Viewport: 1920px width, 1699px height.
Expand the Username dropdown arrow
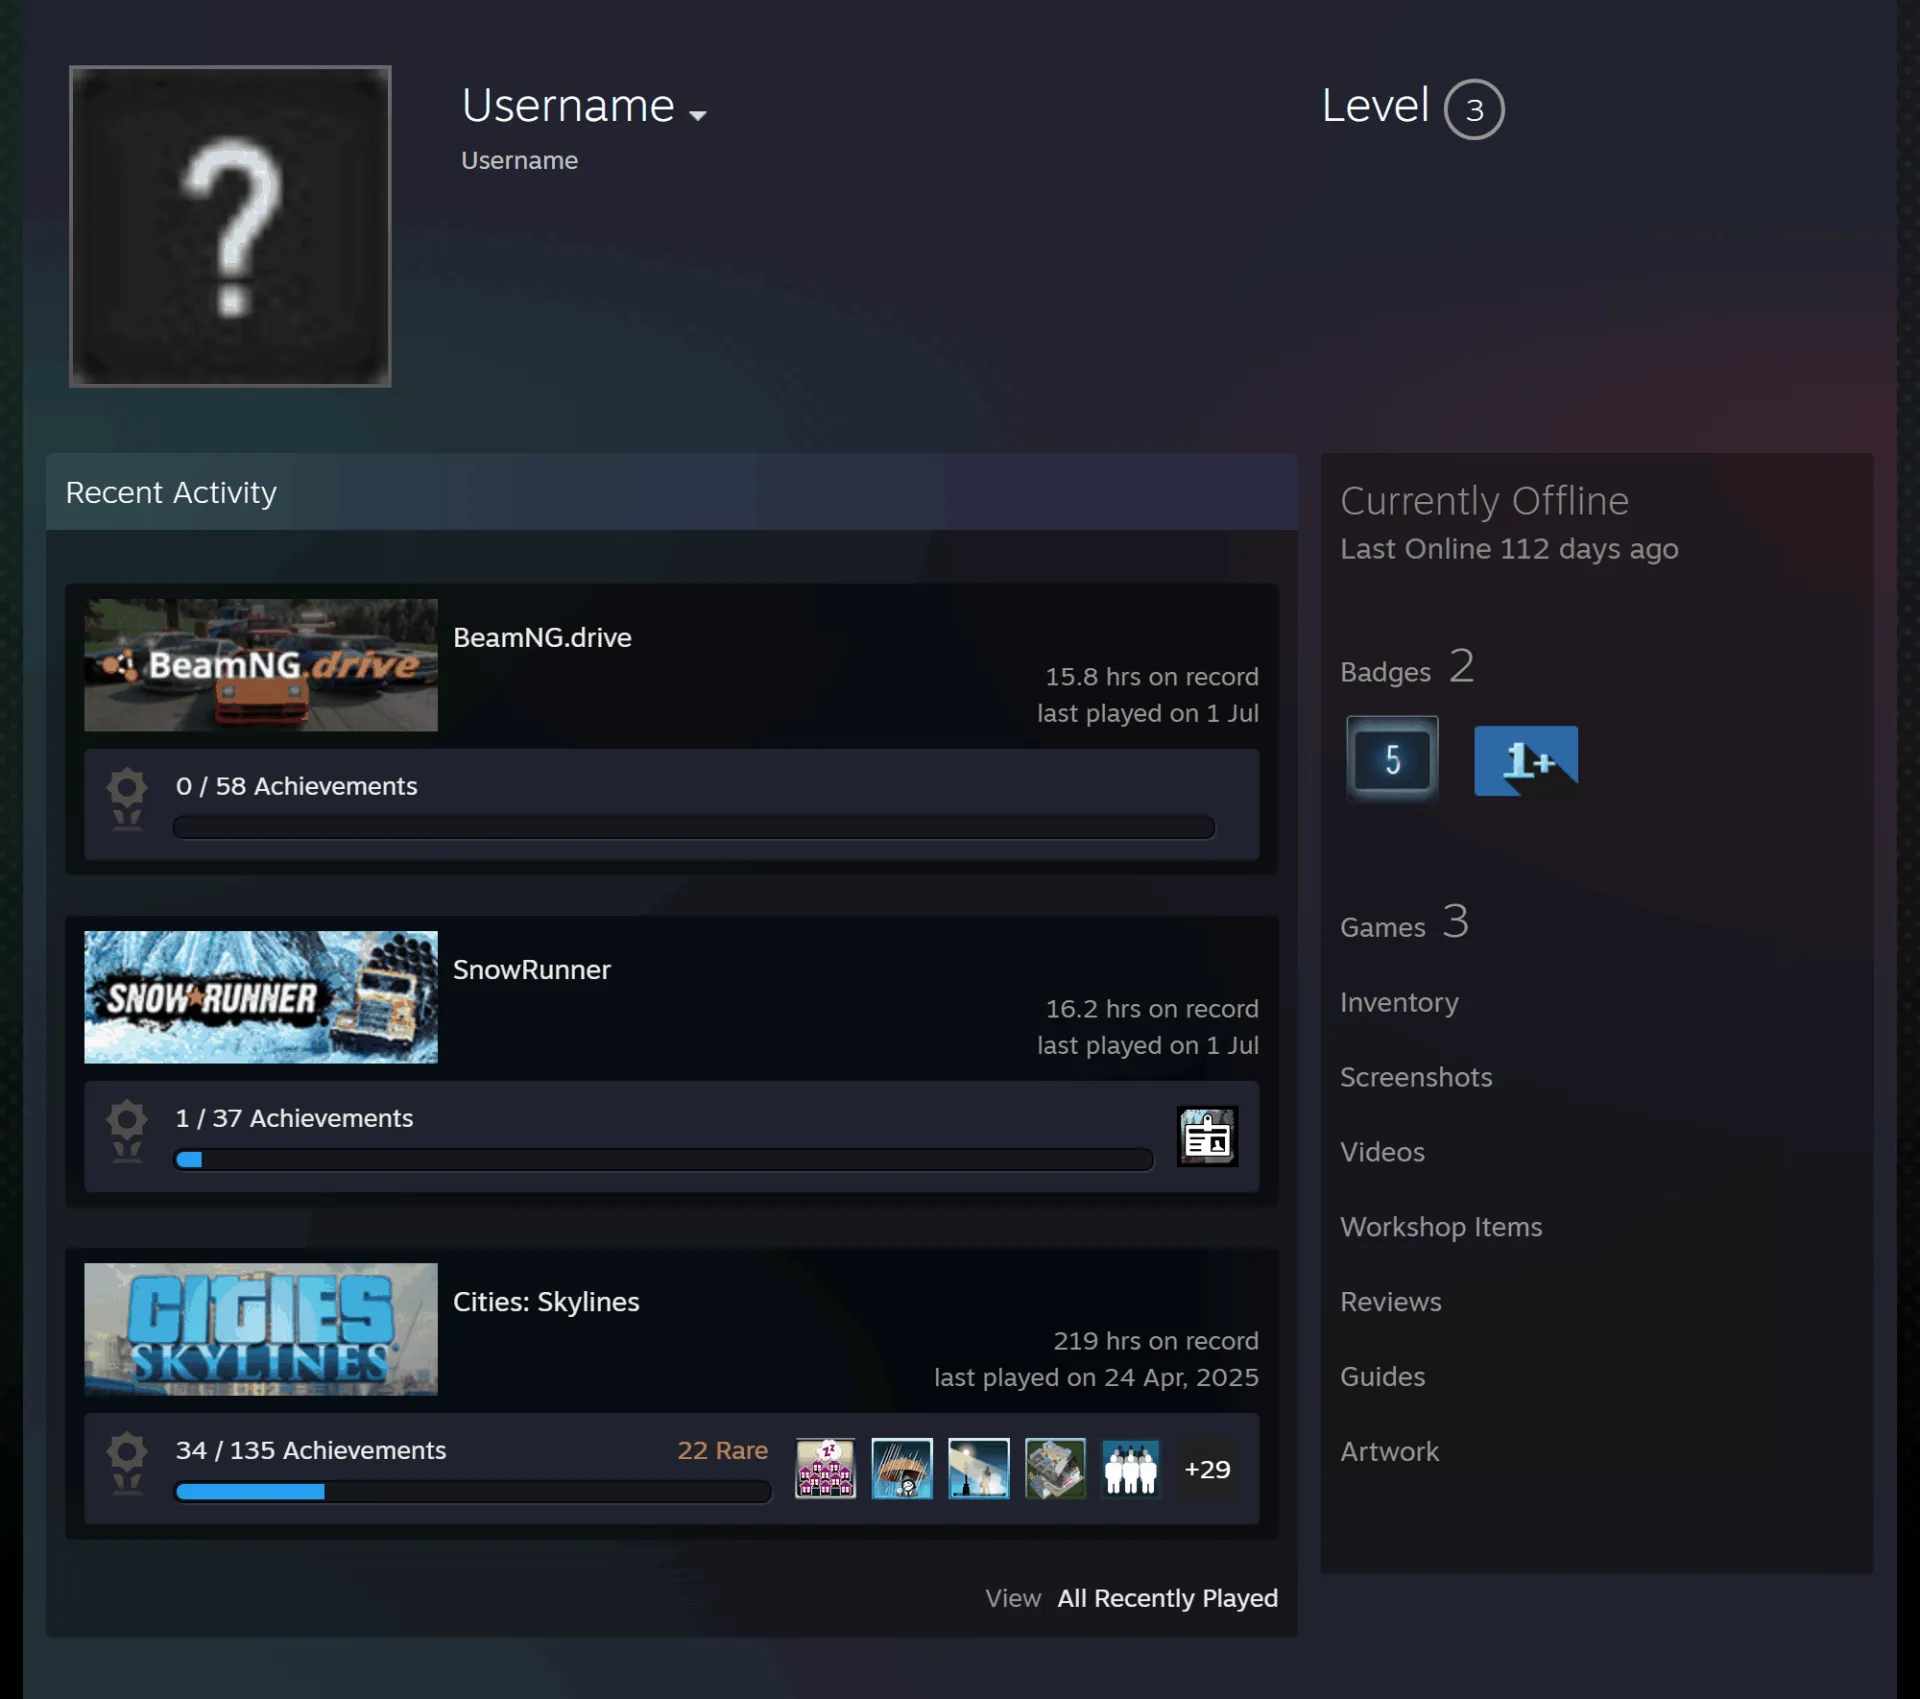click(698, 115)
